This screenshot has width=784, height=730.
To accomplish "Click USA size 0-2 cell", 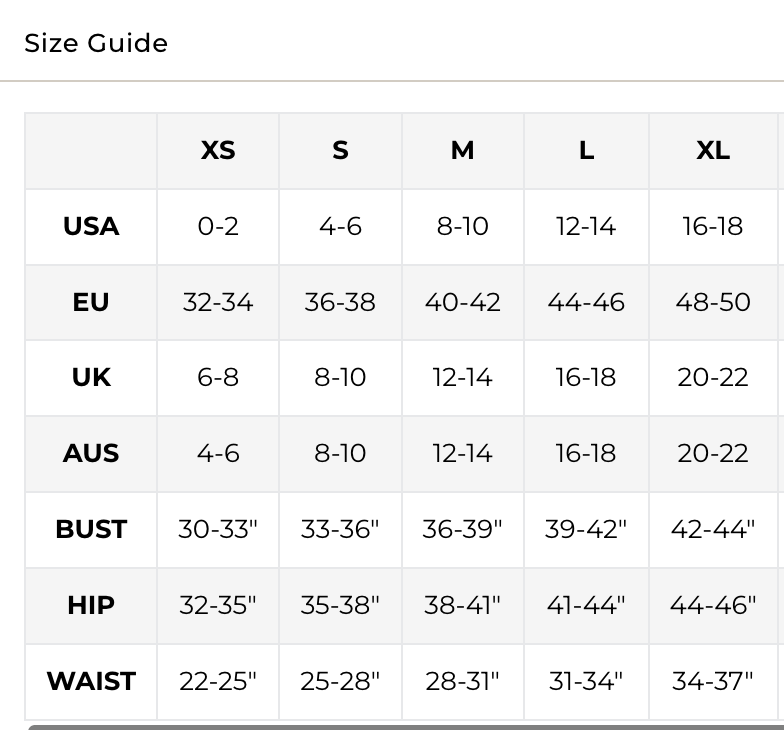I will [218, 226].
